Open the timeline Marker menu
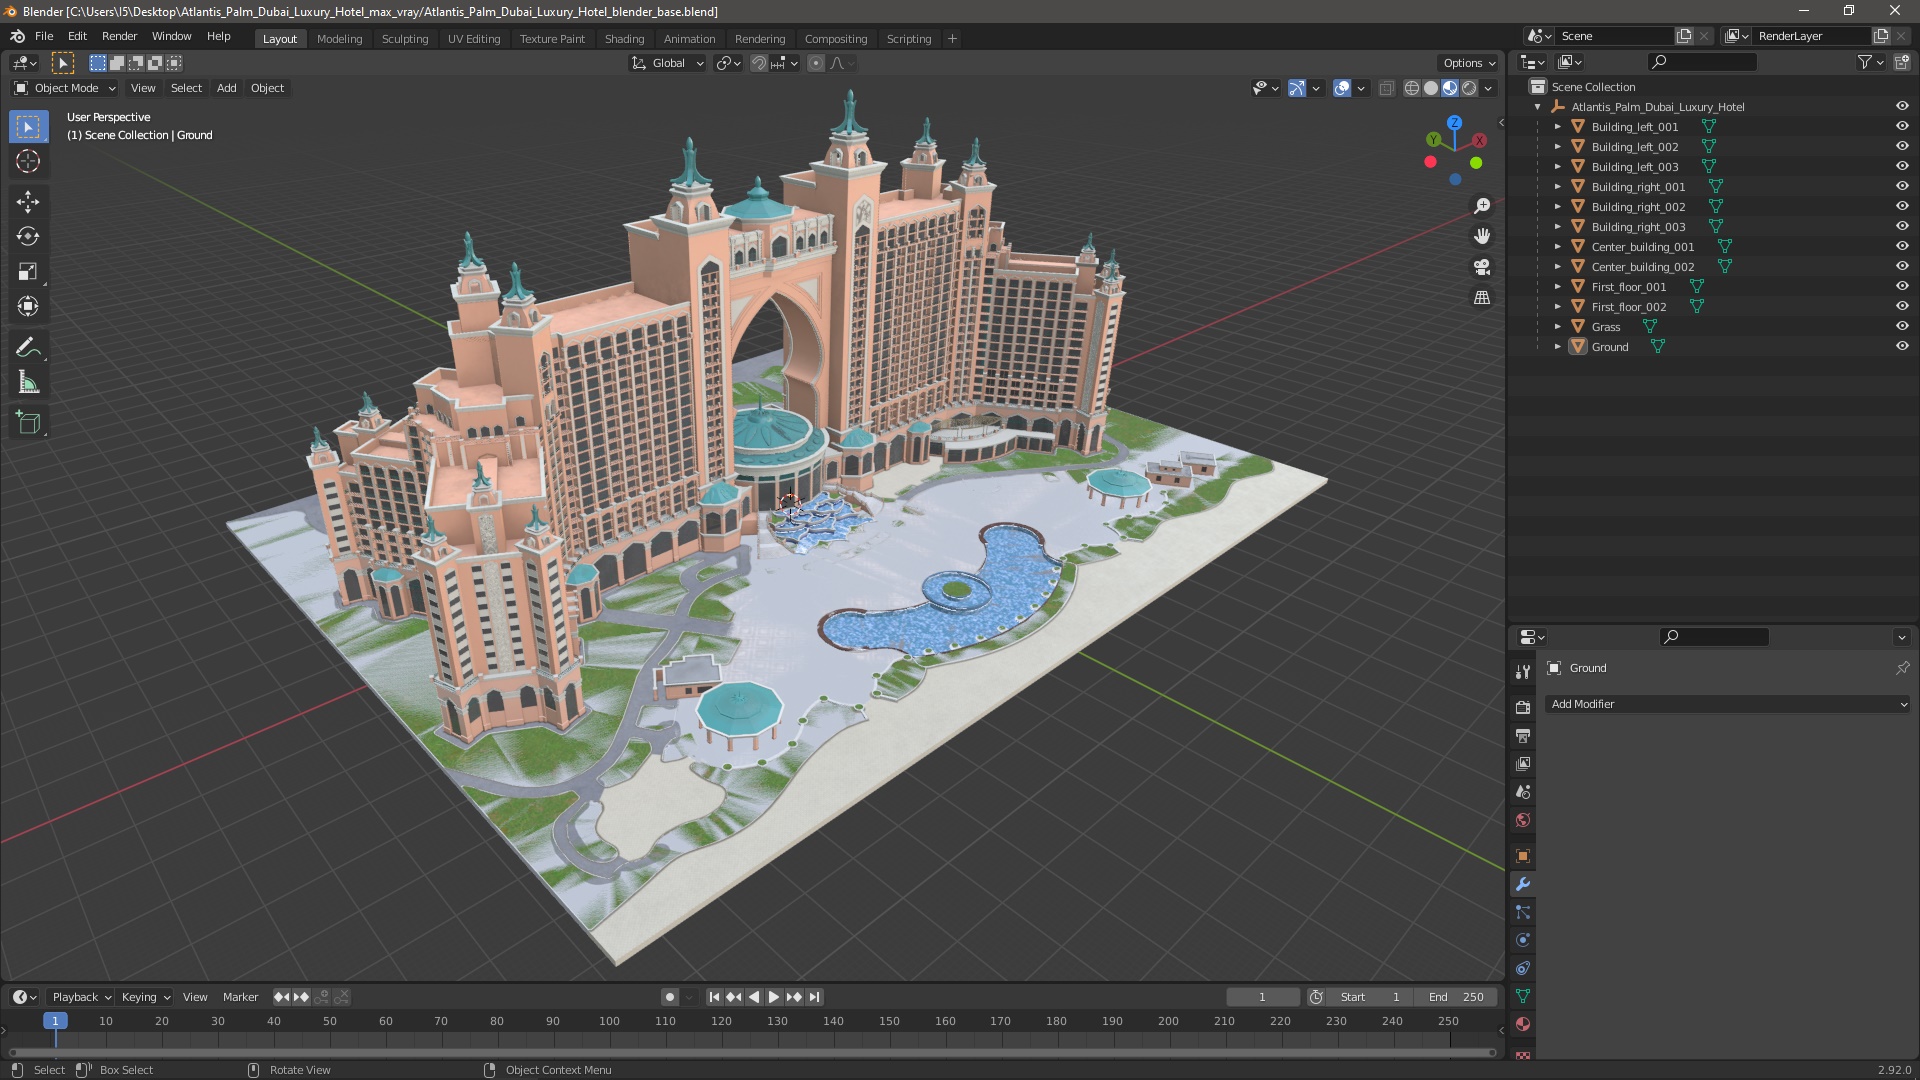Viewport: 1920px width, 1080px height. pos(240,998)
